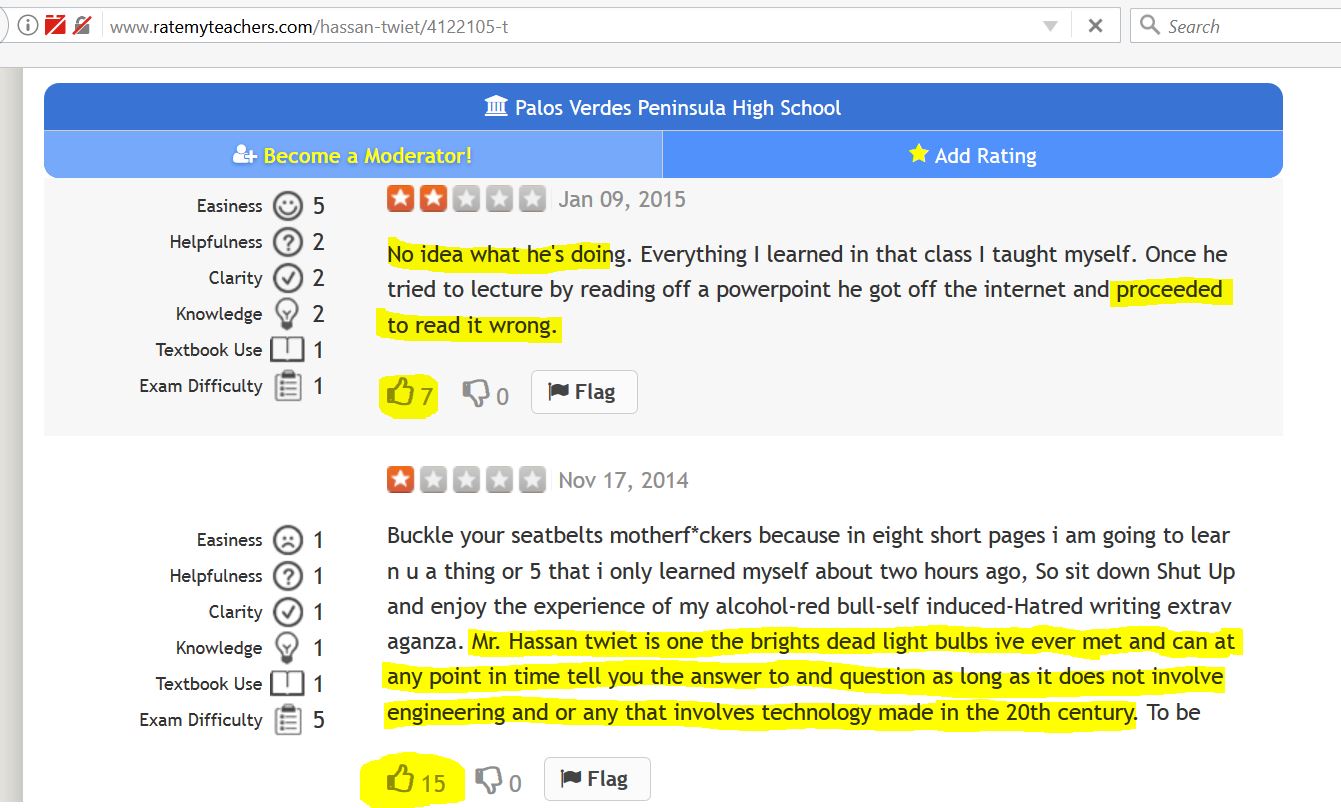This screenshot has height=808, width=1341.
Task: Stop page loading with the X button
Action: tap(1096, 27)
